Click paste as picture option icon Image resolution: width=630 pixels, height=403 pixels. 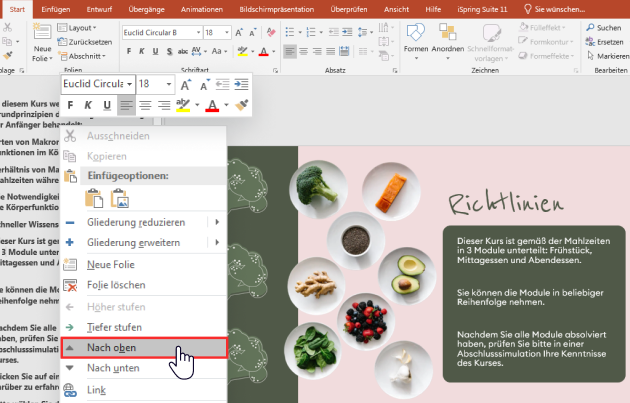click(102, 197)
